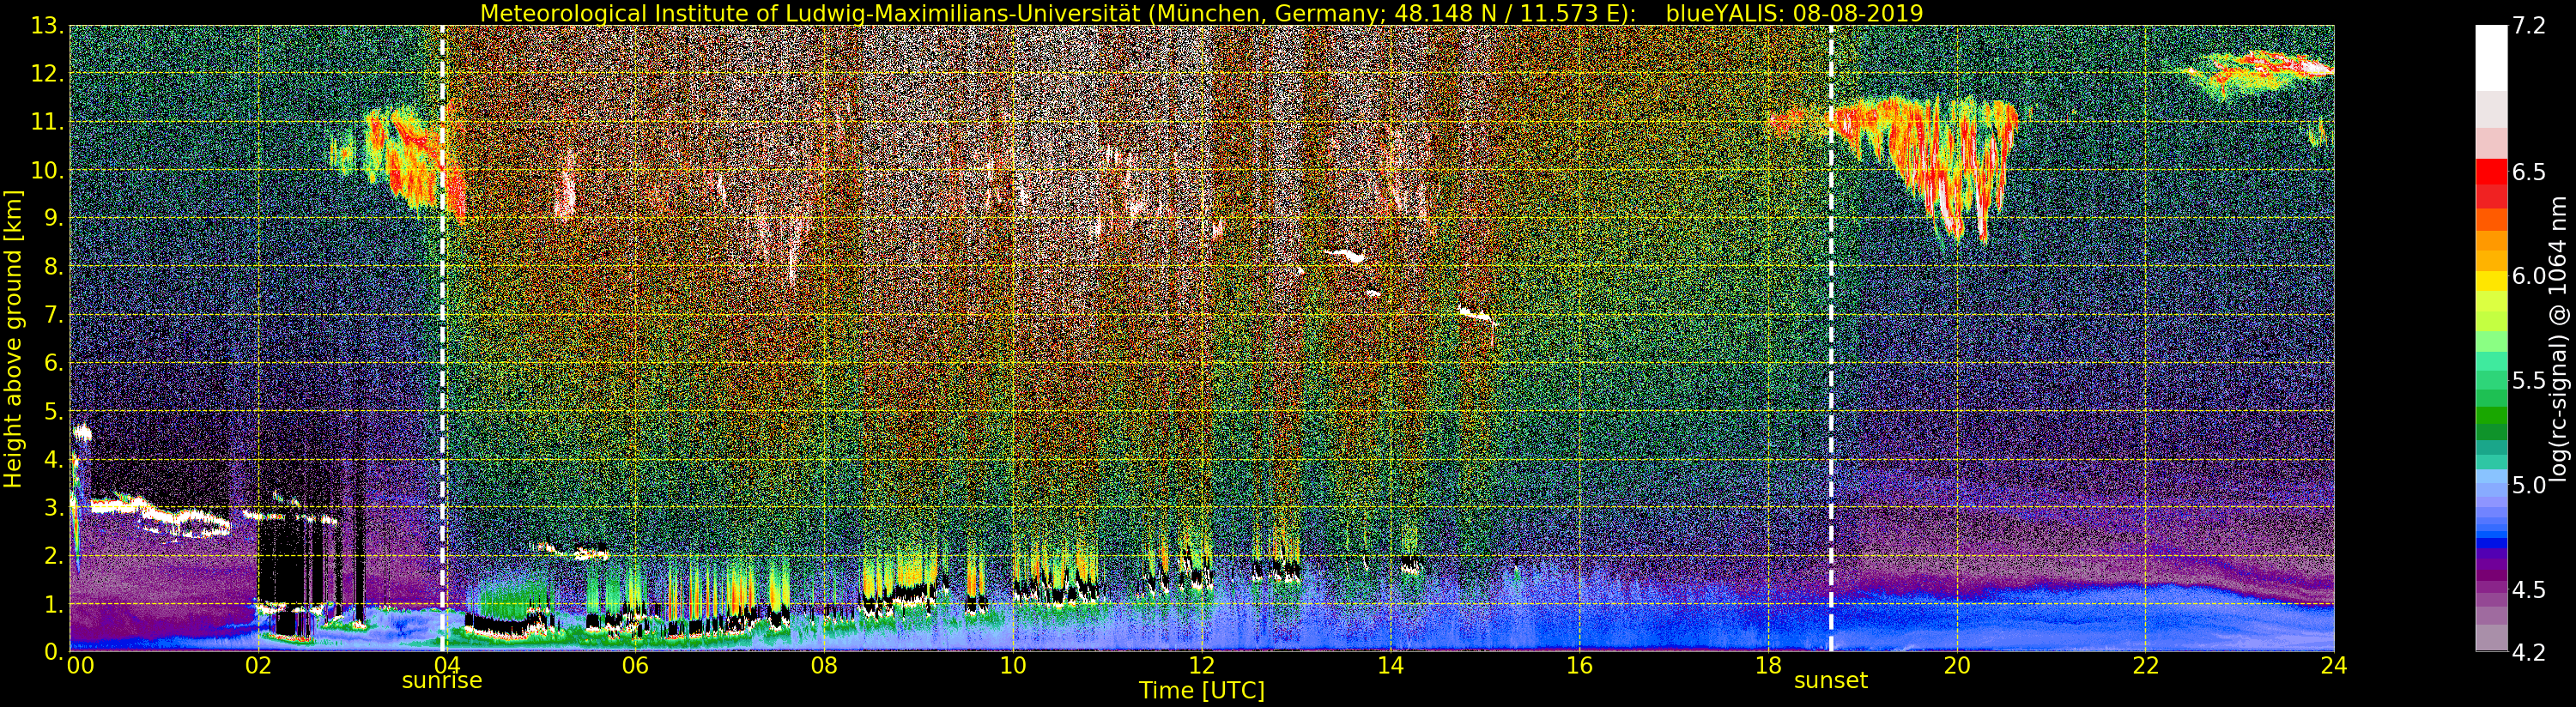Click the '00' tick label on the time axis
The image size is (2576, 707).
(x=79, y=665)
